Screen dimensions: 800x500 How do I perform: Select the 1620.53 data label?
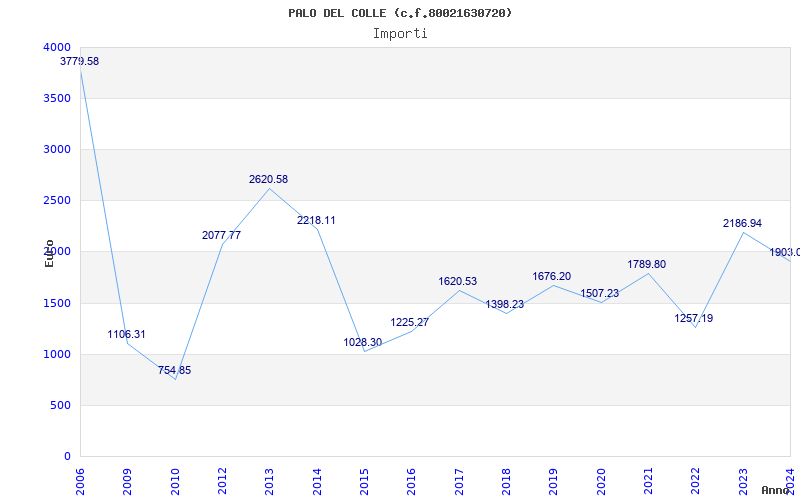(458, 282)
